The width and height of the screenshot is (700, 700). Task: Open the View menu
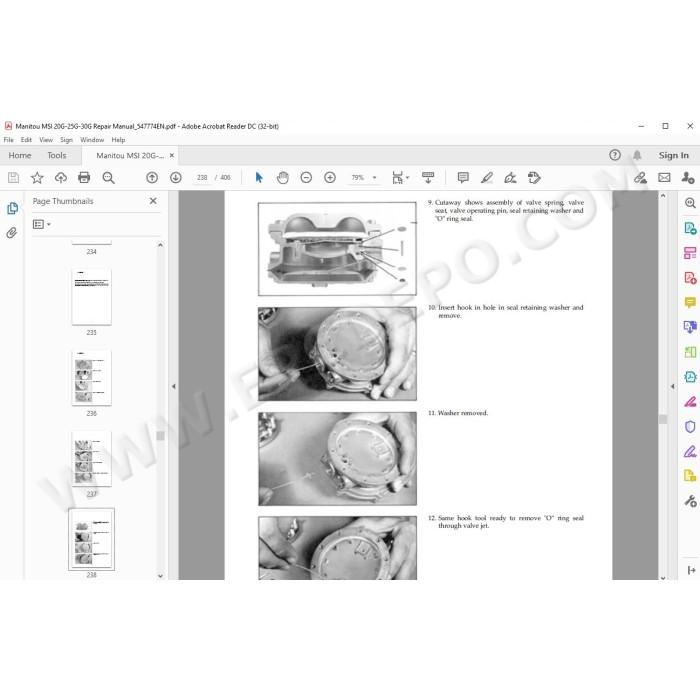click(46, 140)
